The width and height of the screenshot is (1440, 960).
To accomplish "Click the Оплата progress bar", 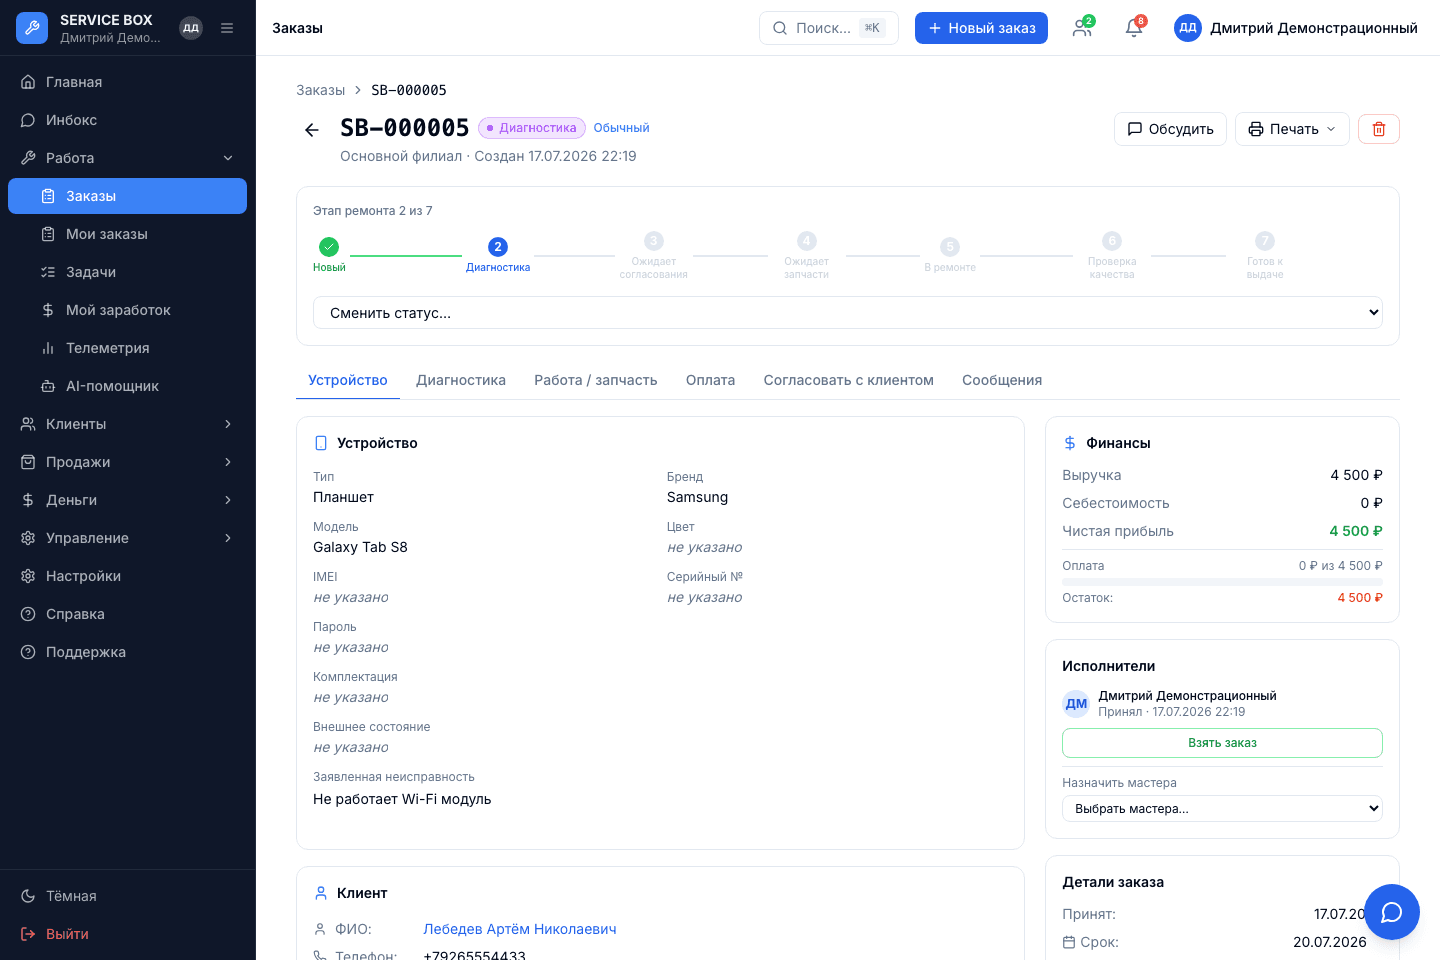I will tap(1222, 581).
